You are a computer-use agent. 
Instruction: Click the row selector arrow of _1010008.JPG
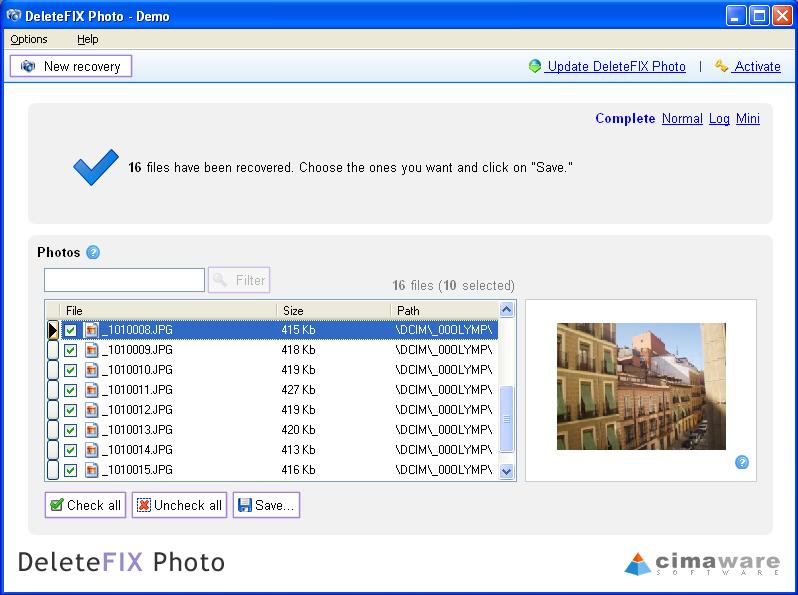[53, 330]
